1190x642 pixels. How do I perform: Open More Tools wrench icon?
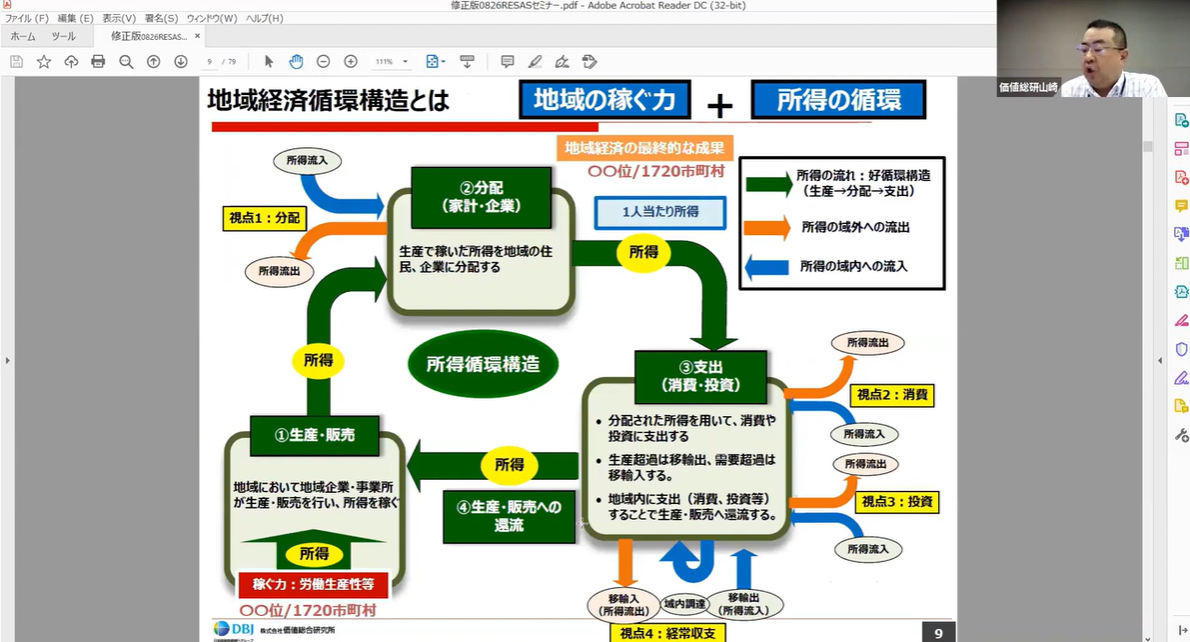click(x=1181, y=435)
